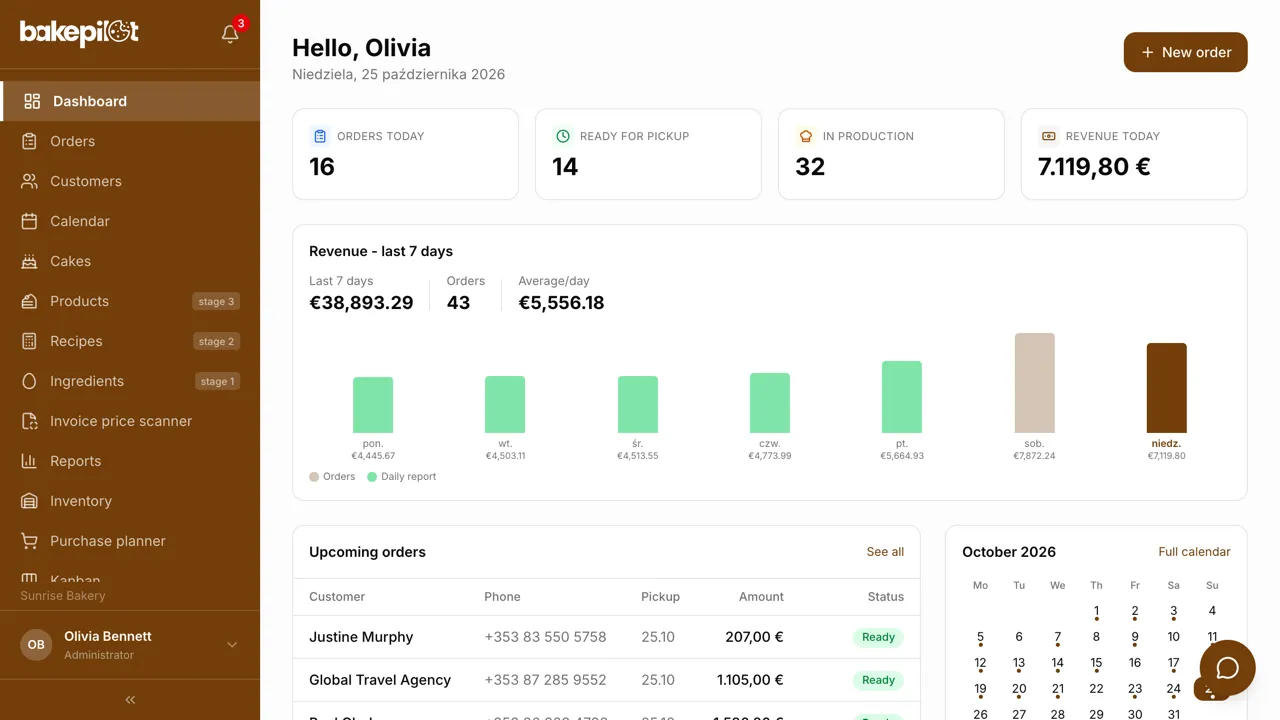The height and width of the screenshot is (720, 1280).
Task: Go to the Customers page
Action: (130, 181)
